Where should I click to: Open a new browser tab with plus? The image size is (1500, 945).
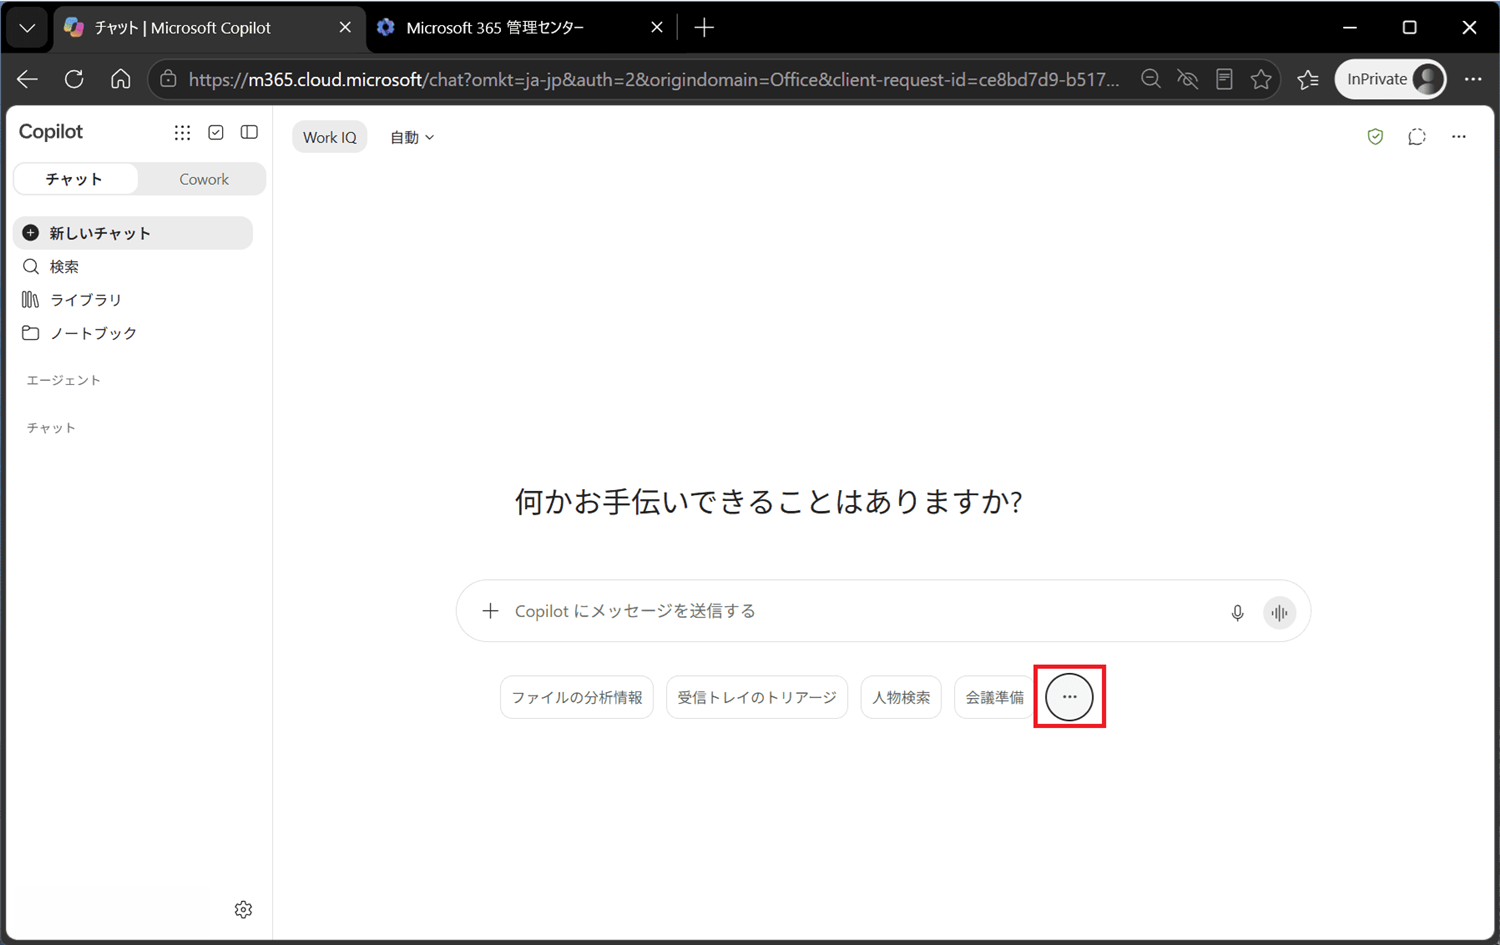[704, 28]
